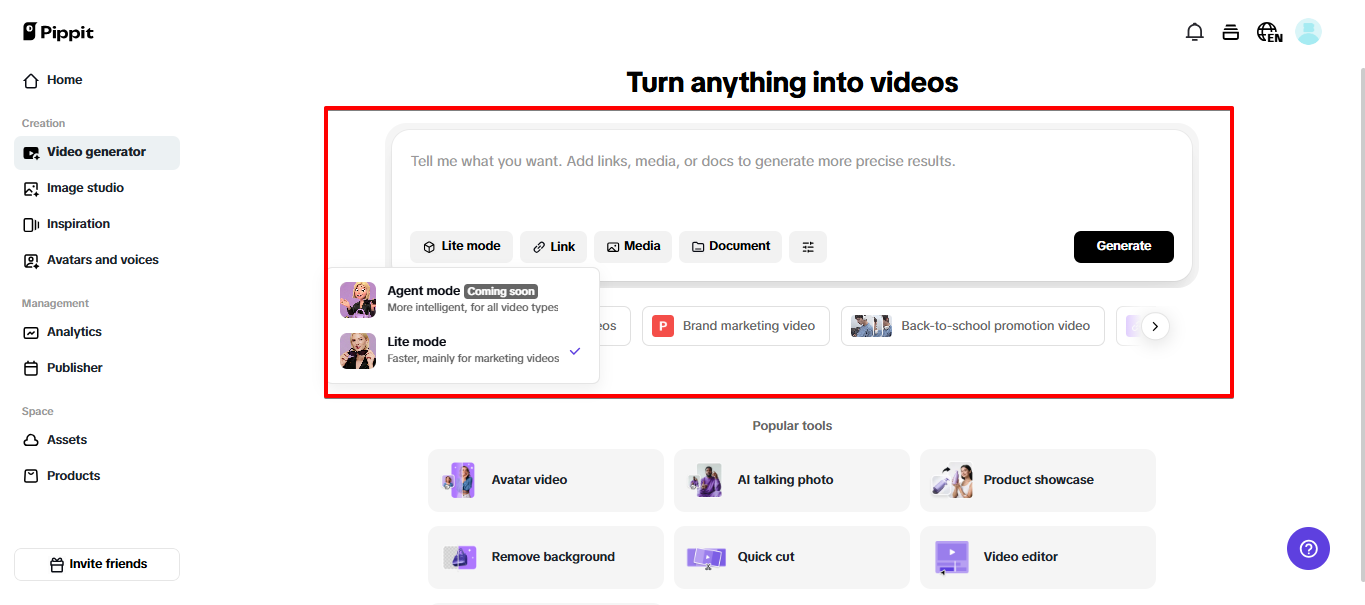Screen dimensions: 1365x605
Task: Launch the Avatar video tool
Action: coord(545,480)
